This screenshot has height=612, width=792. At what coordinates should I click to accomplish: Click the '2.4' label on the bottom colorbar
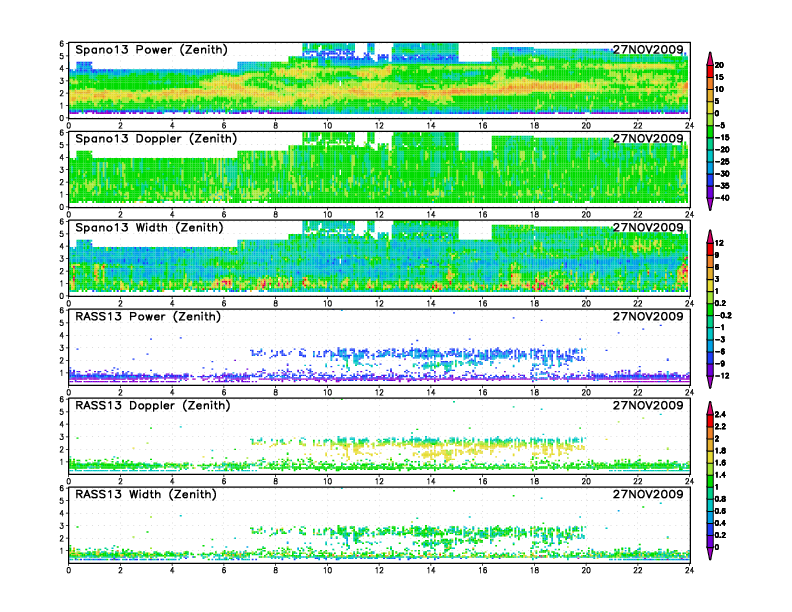coord(720,414)
